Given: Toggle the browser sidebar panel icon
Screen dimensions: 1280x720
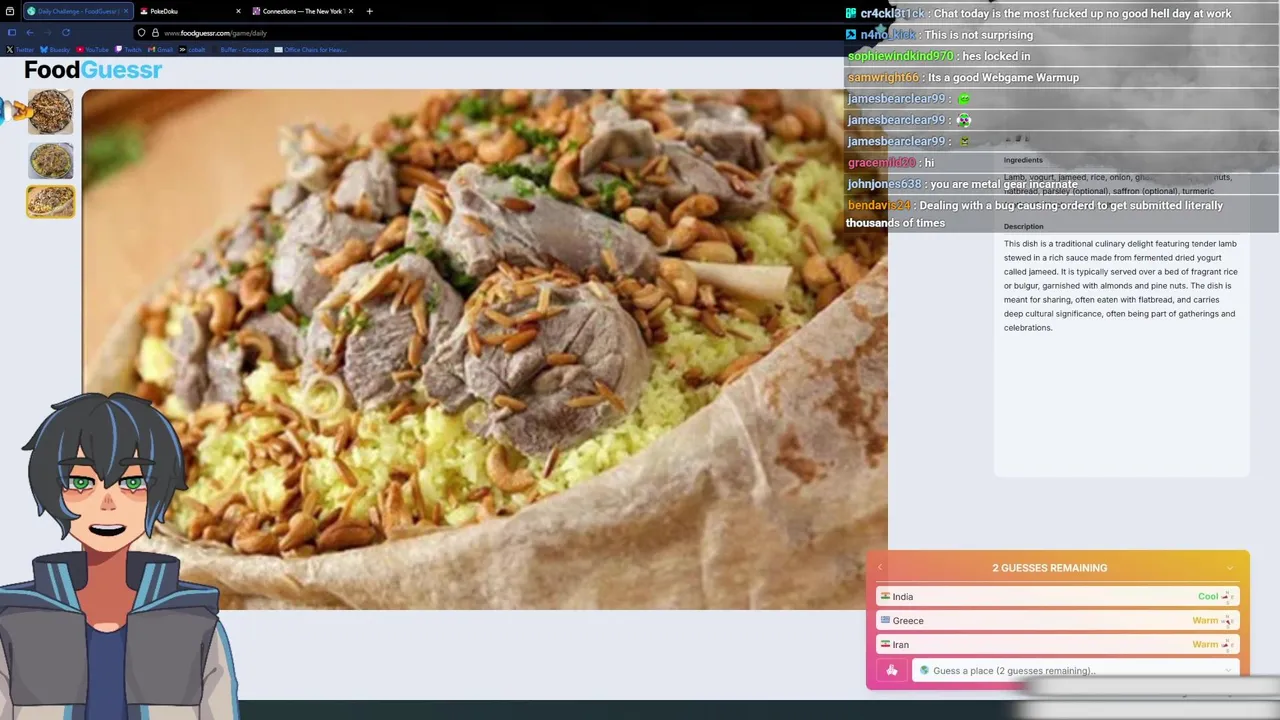Looking at the screenshot, I should click(x=11, y=32).
